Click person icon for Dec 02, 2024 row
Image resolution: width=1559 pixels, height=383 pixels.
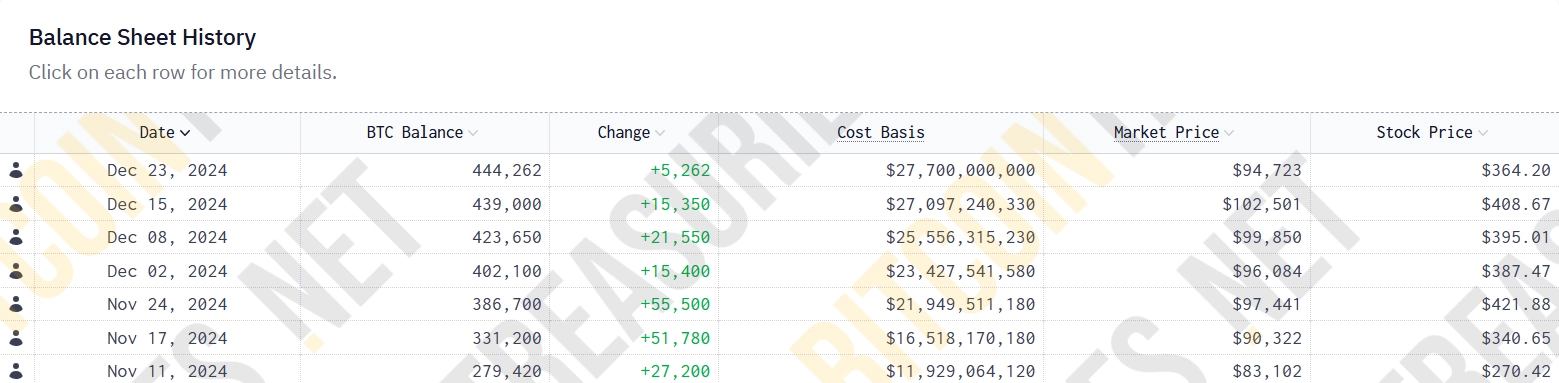tap(15, 271)
